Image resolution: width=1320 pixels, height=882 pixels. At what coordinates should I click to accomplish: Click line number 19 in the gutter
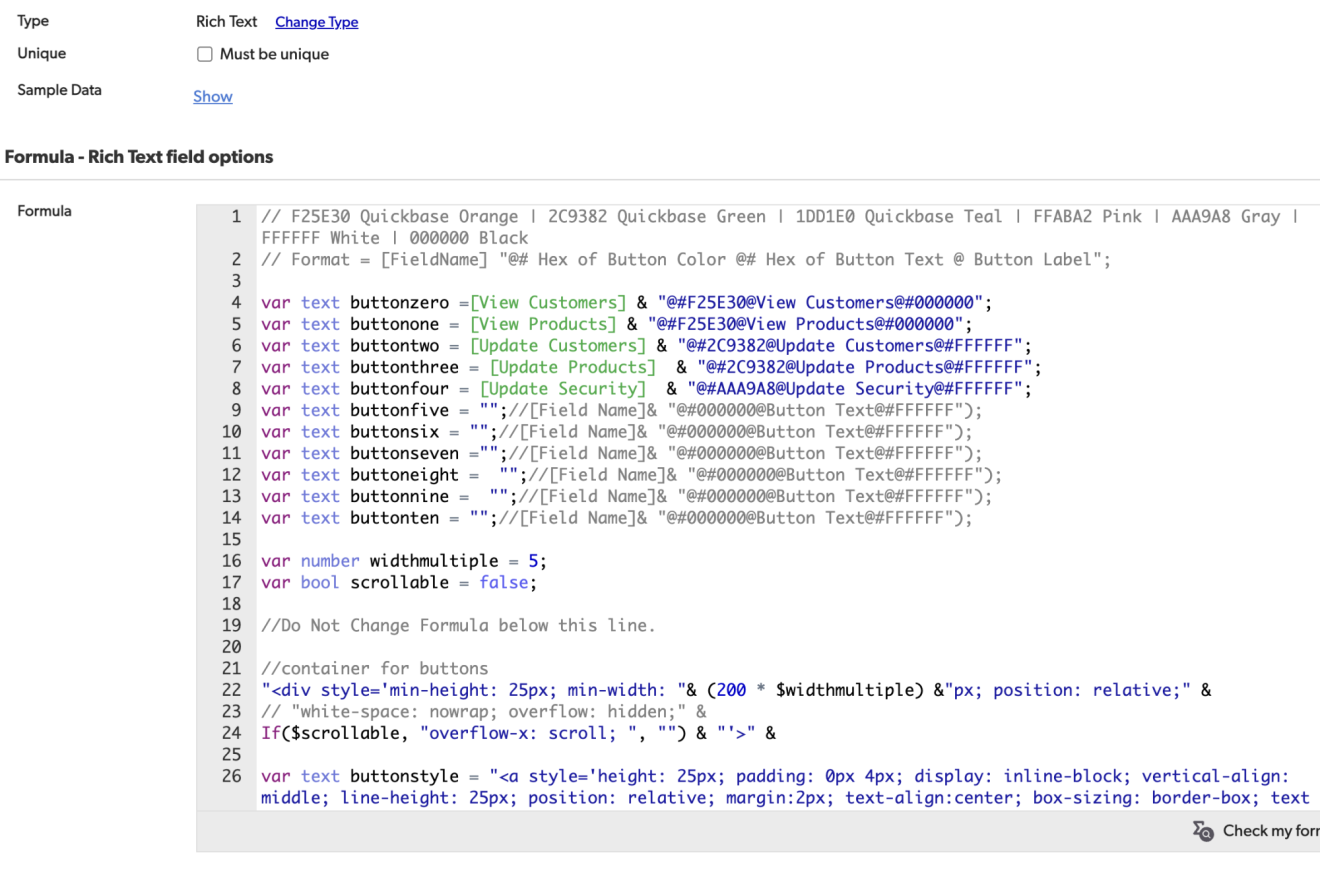pos(232,626)
